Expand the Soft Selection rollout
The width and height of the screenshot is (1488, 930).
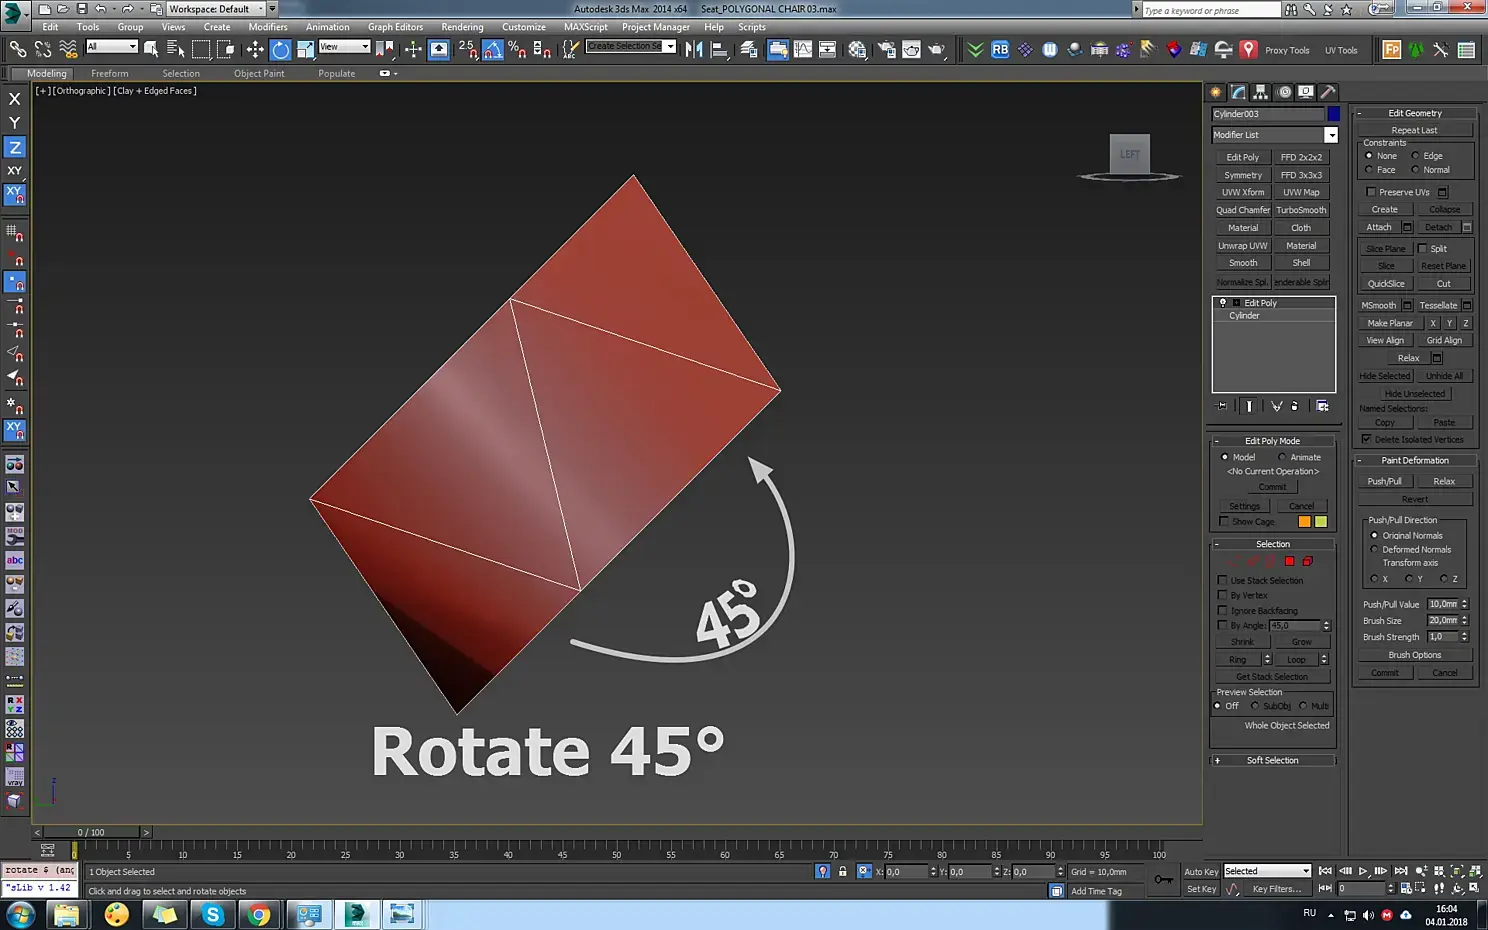(x=1272, y=760)
